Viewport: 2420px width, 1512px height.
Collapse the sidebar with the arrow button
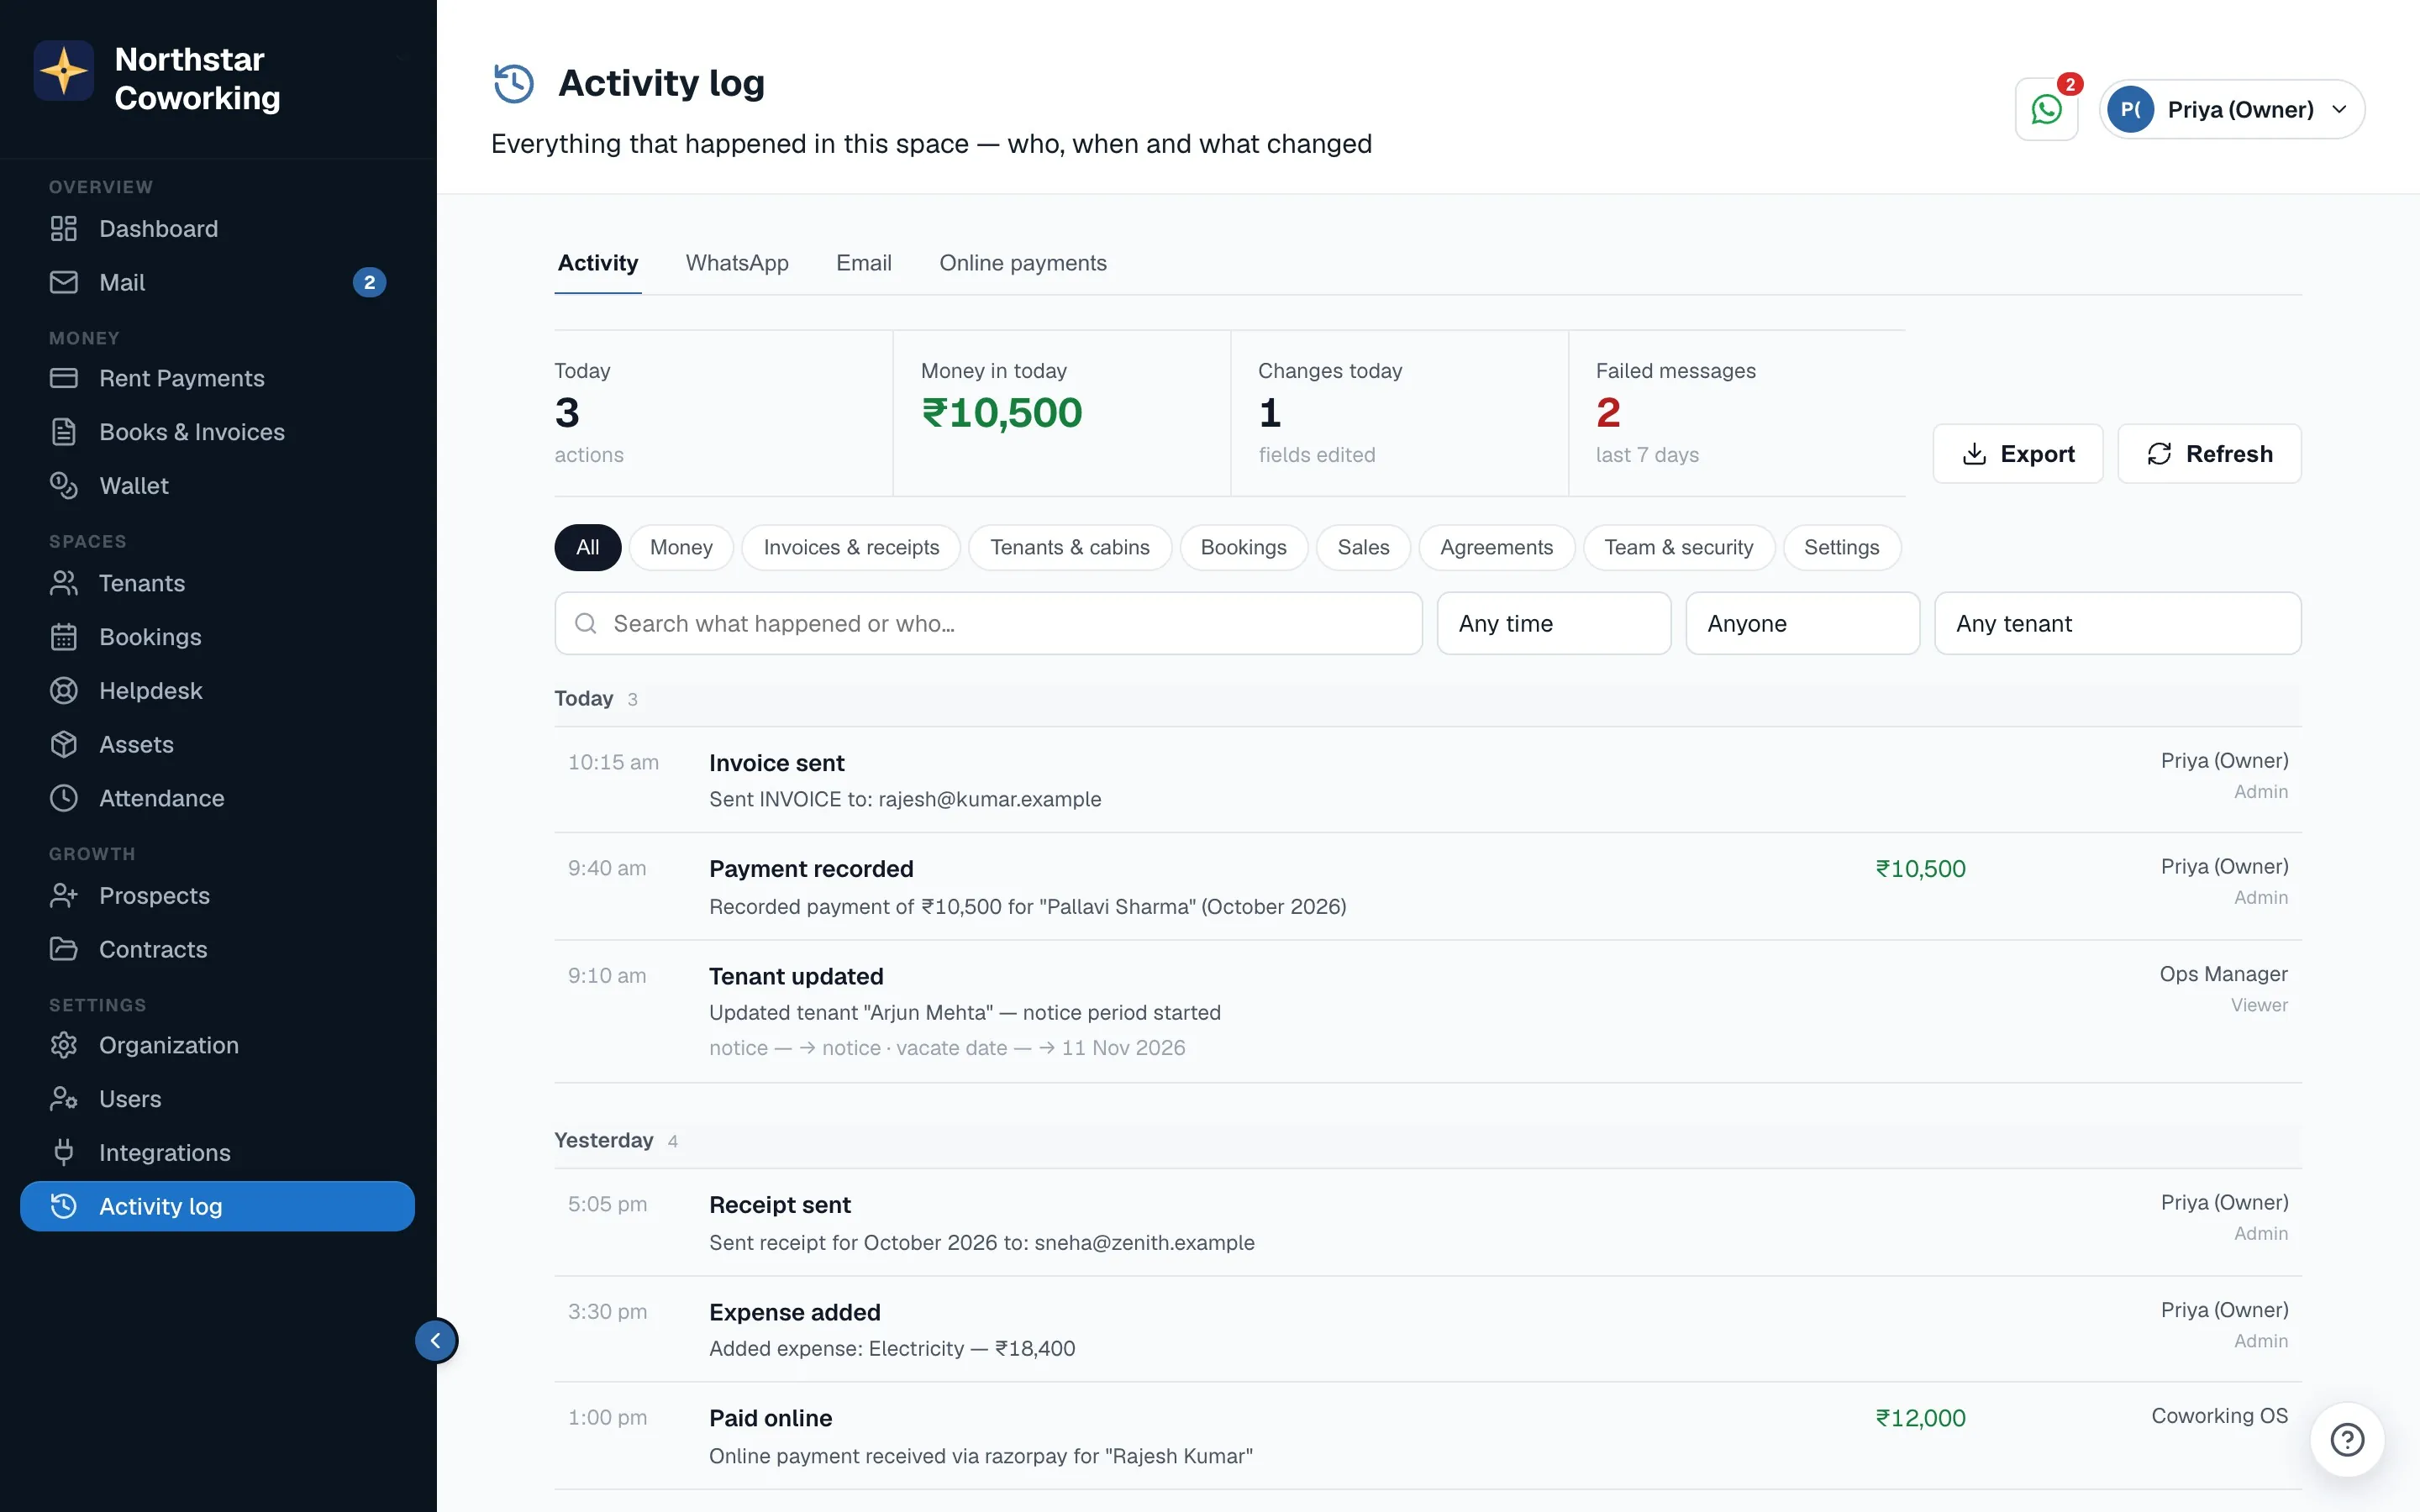point(436,1341)
